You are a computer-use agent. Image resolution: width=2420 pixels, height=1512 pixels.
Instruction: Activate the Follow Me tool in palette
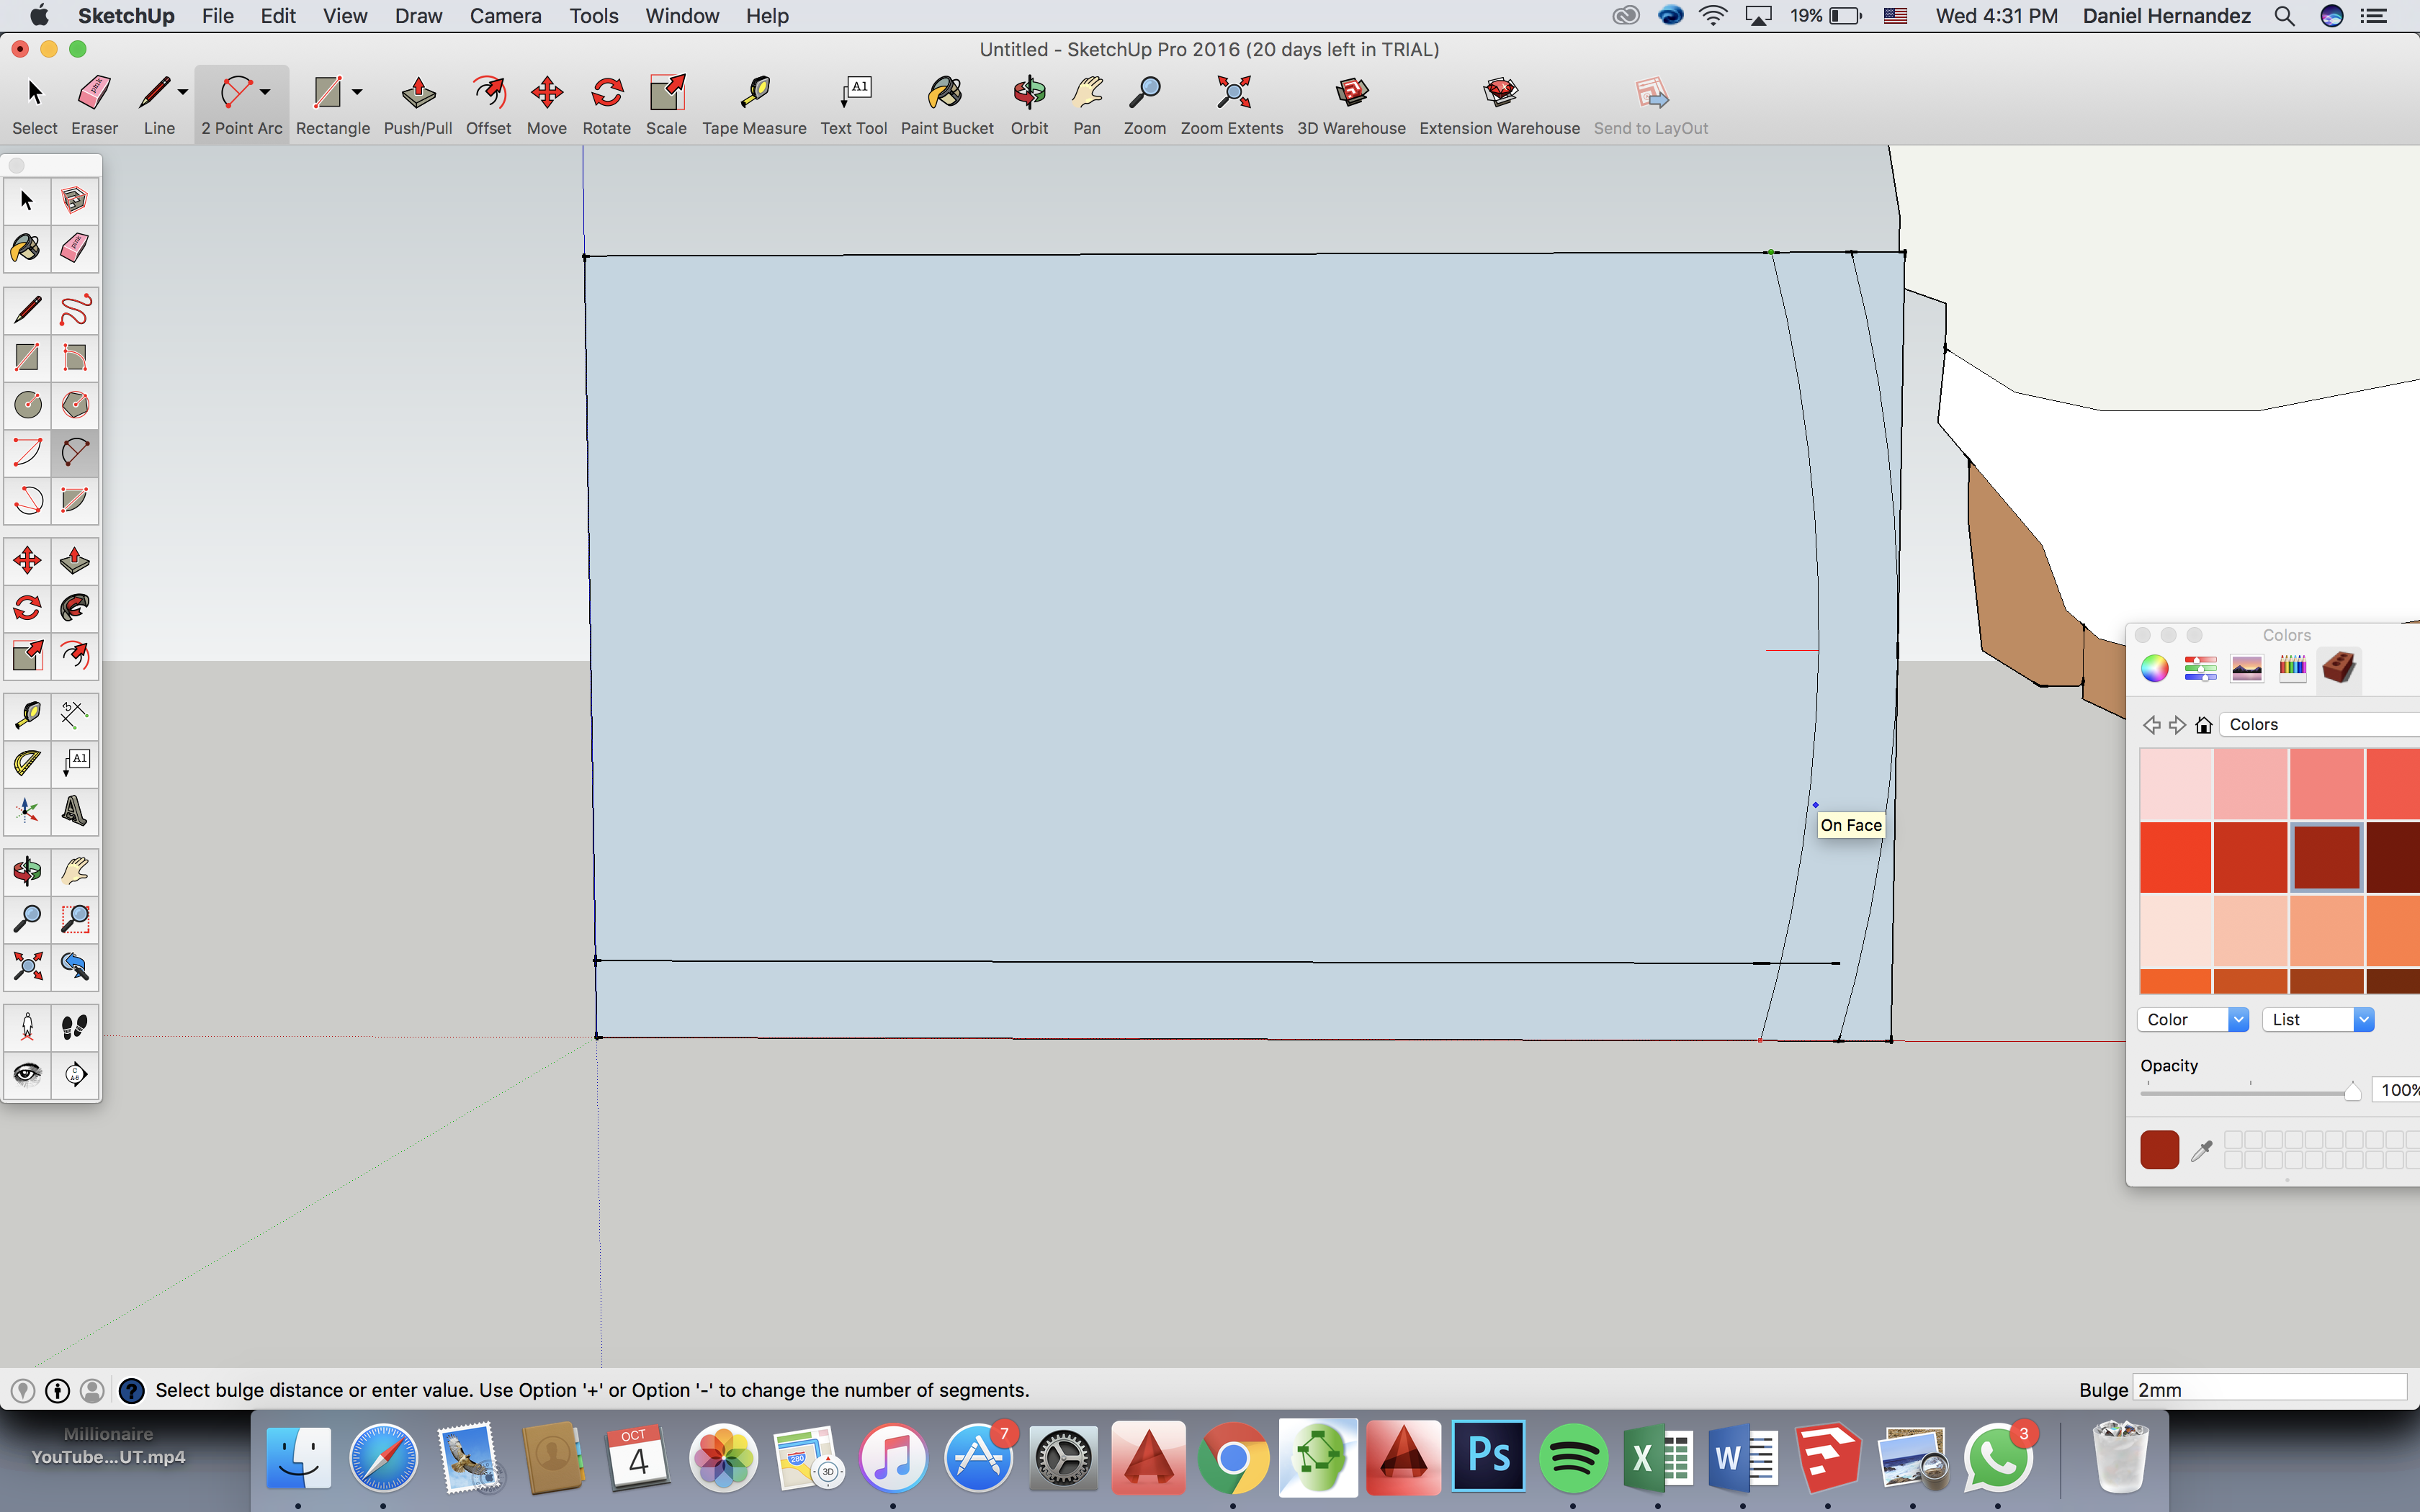point(75,608)
